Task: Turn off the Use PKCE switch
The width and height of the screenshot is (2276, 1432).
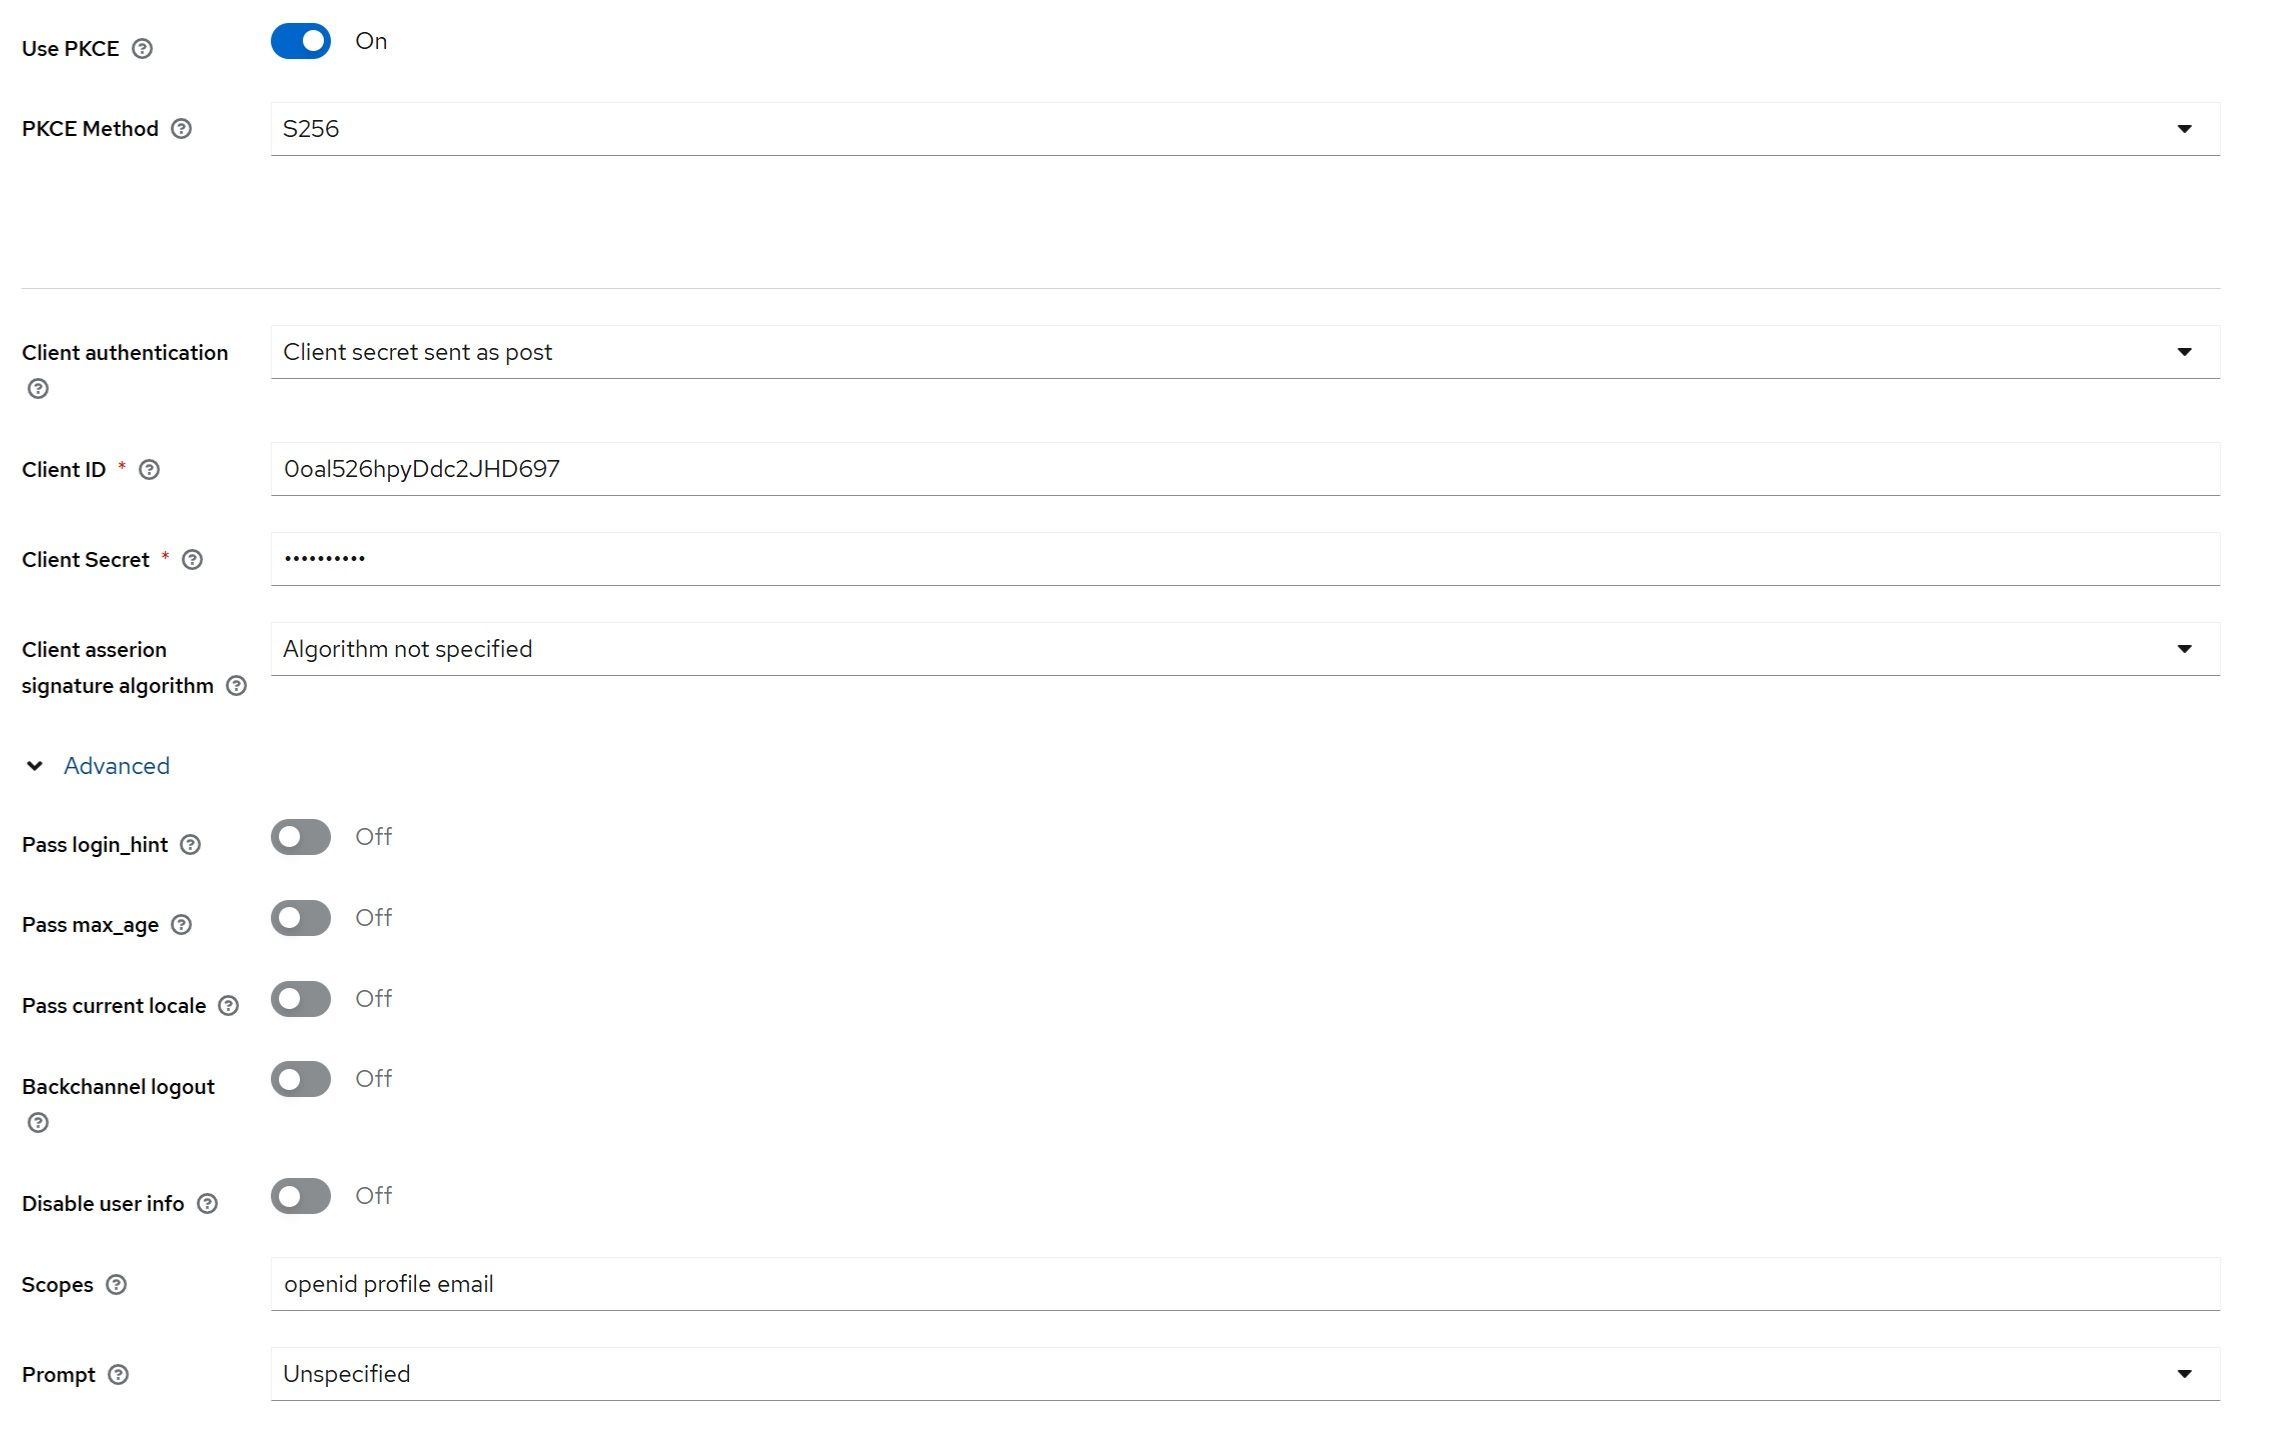Action: (x=300, y=42)
